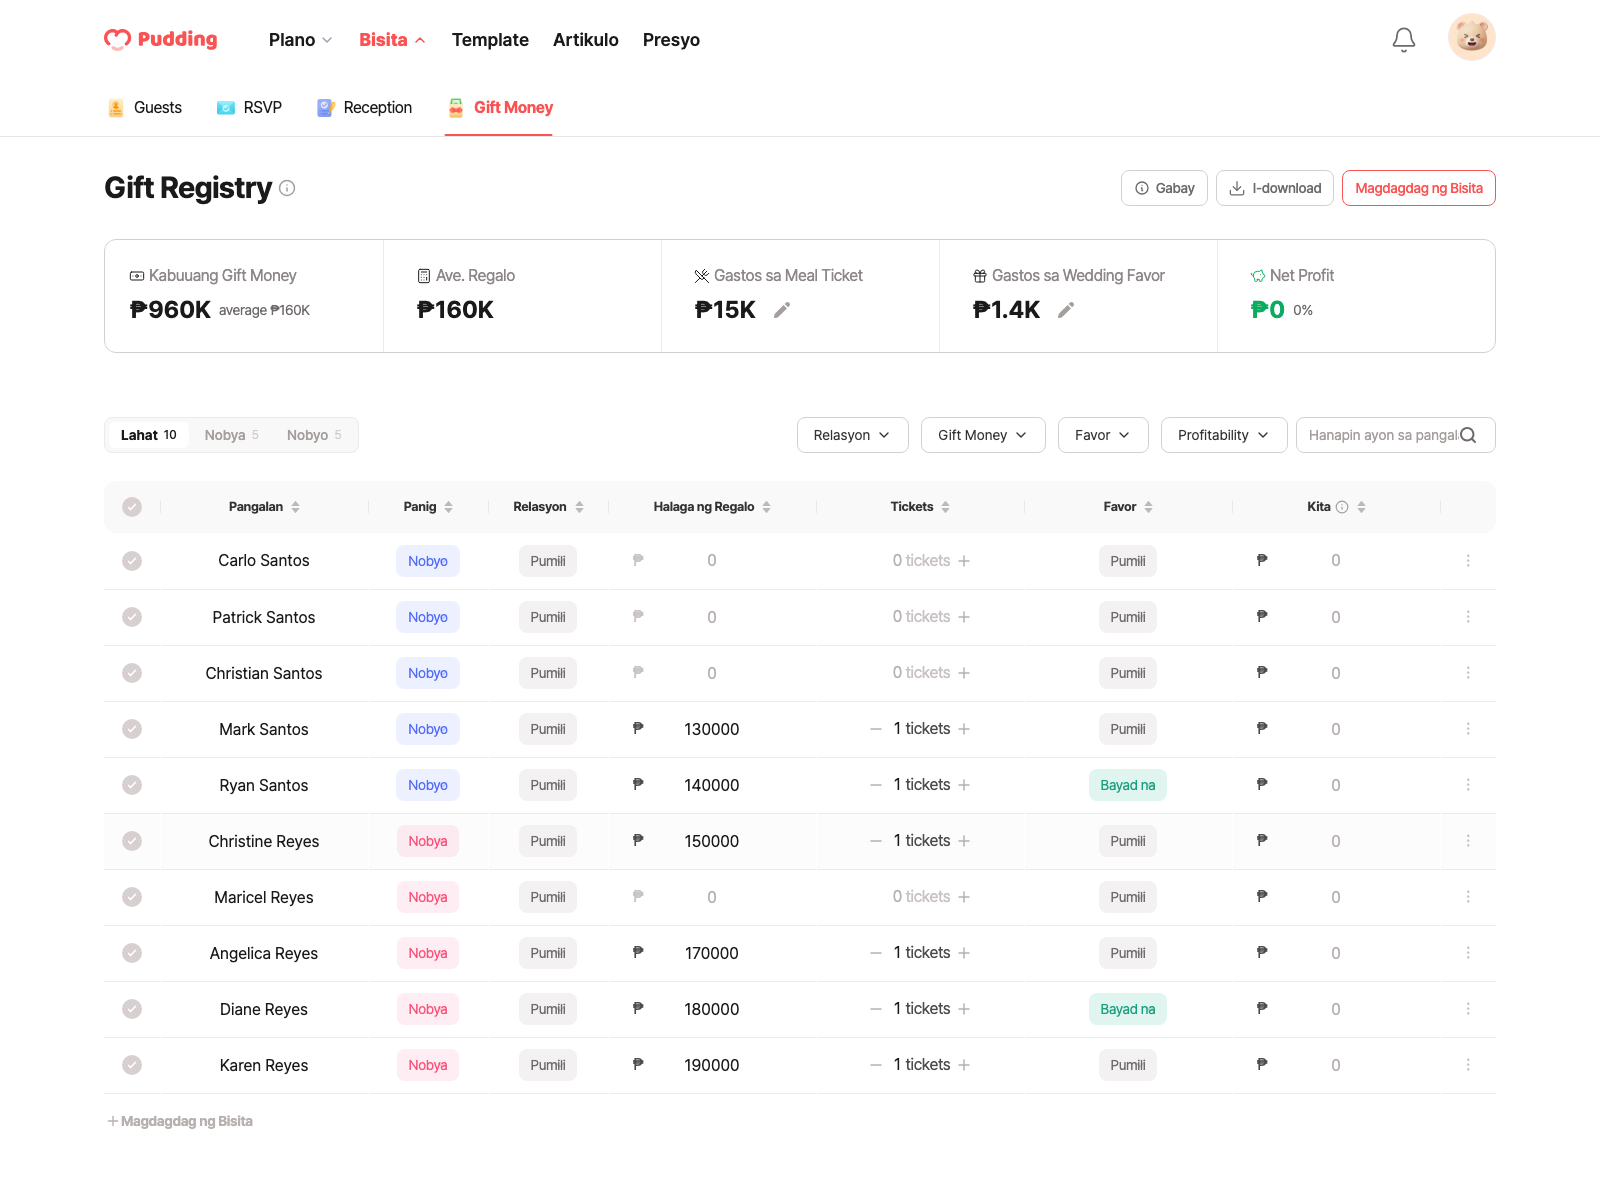Check the Christine Reyes row checkbox
The height and width of the screenshot is (1200, 1600).
tap(132, 841)
